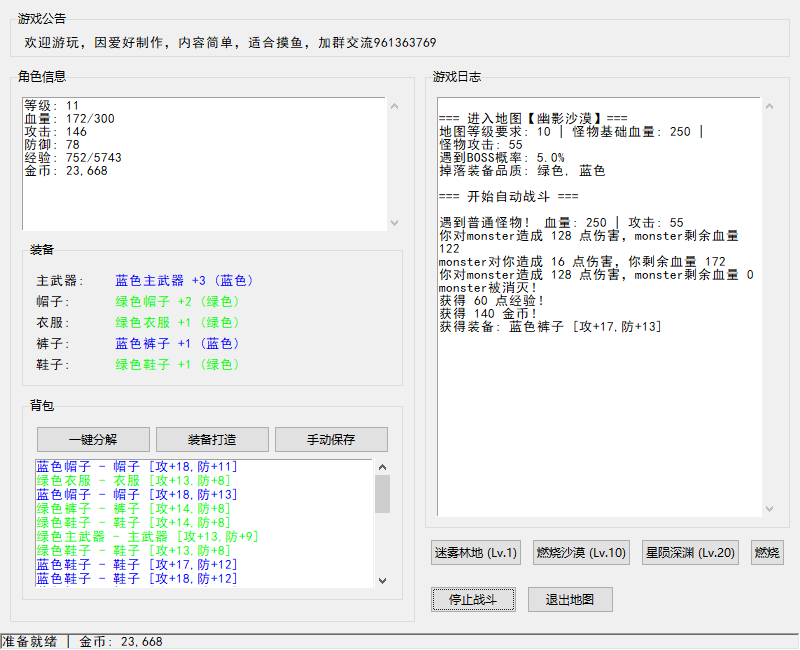Click inside the character info text box
The image size is (800, 650).
(x=200, y=200)
